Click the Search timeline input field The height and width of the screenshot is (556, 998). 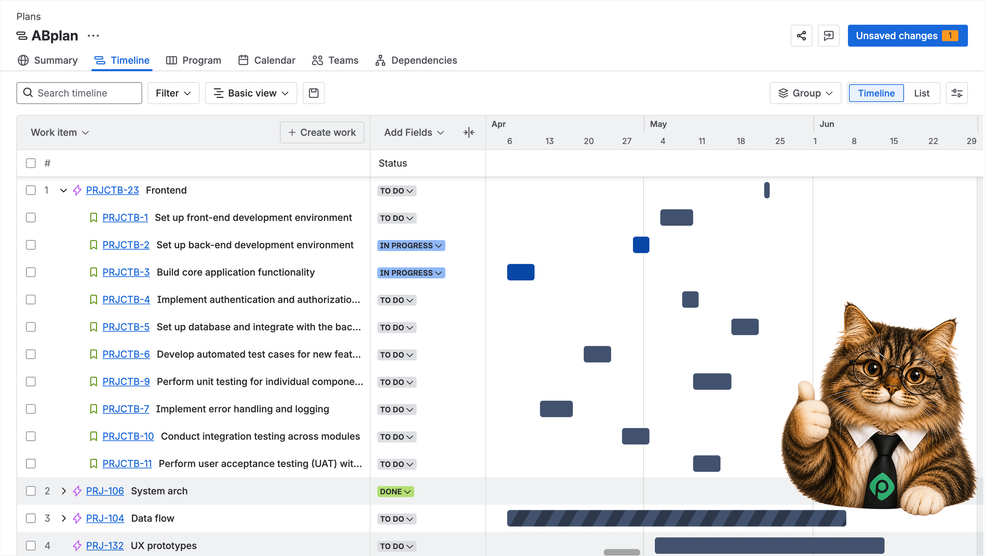click(x=79, y=93)
